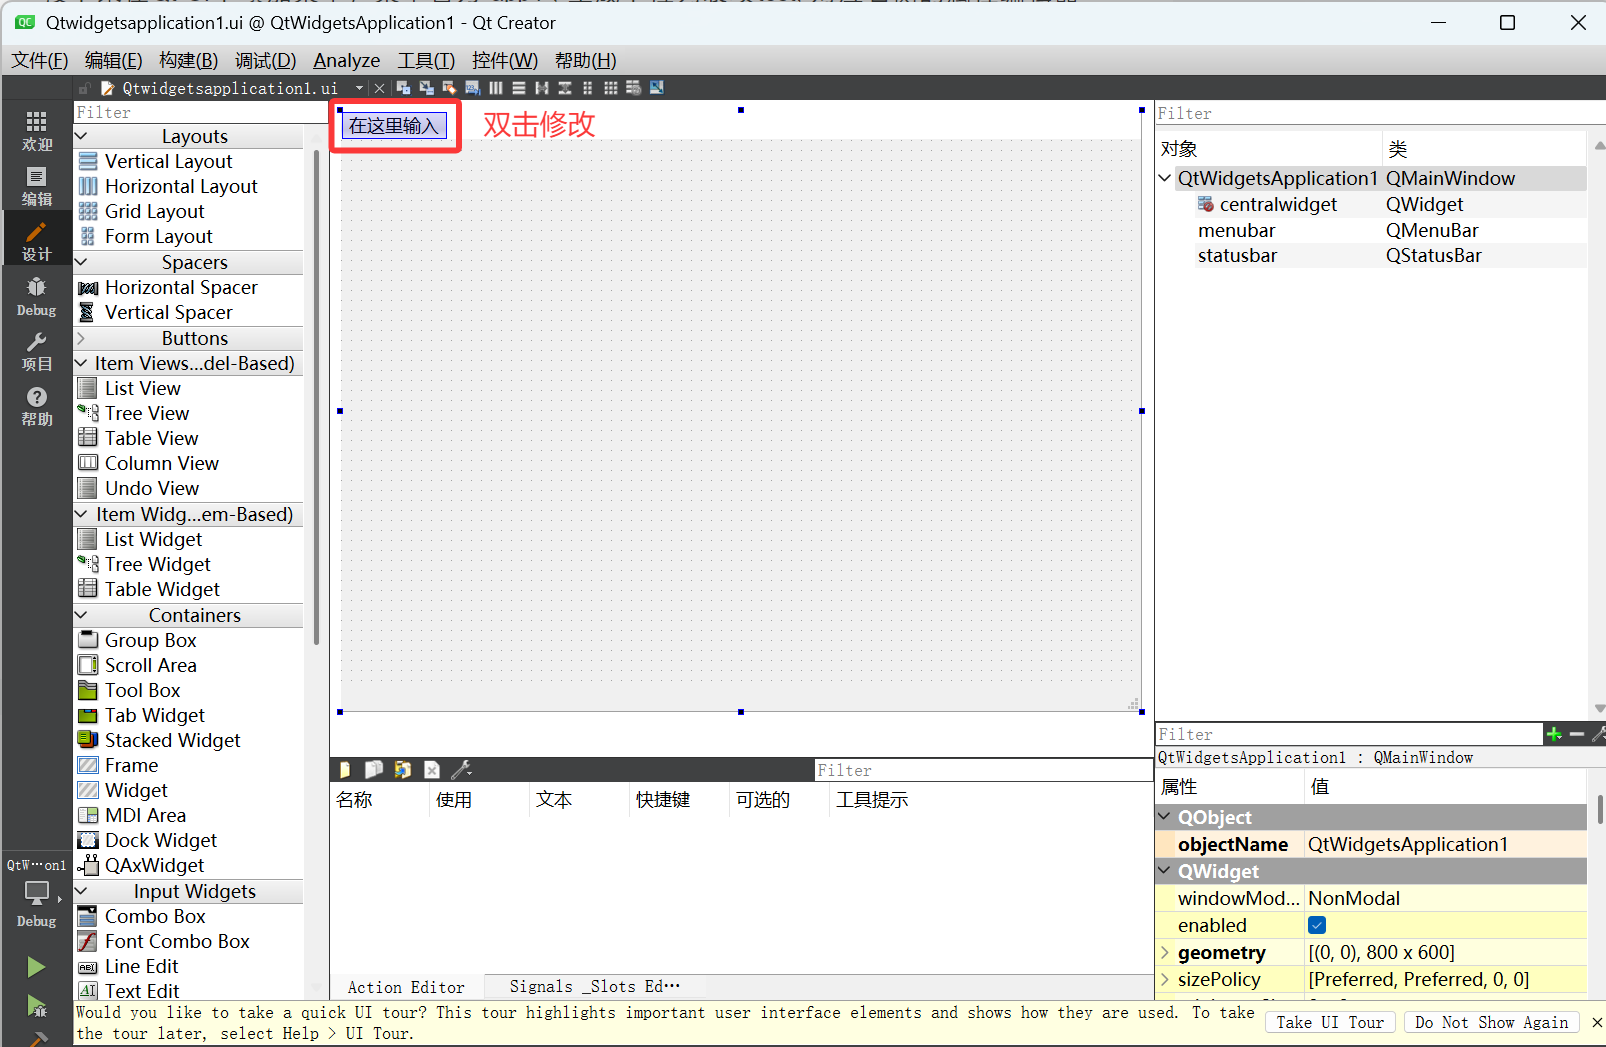Open the 工具(T) menu
The height and width of the screenshot is (1047, 1606).
426,60
